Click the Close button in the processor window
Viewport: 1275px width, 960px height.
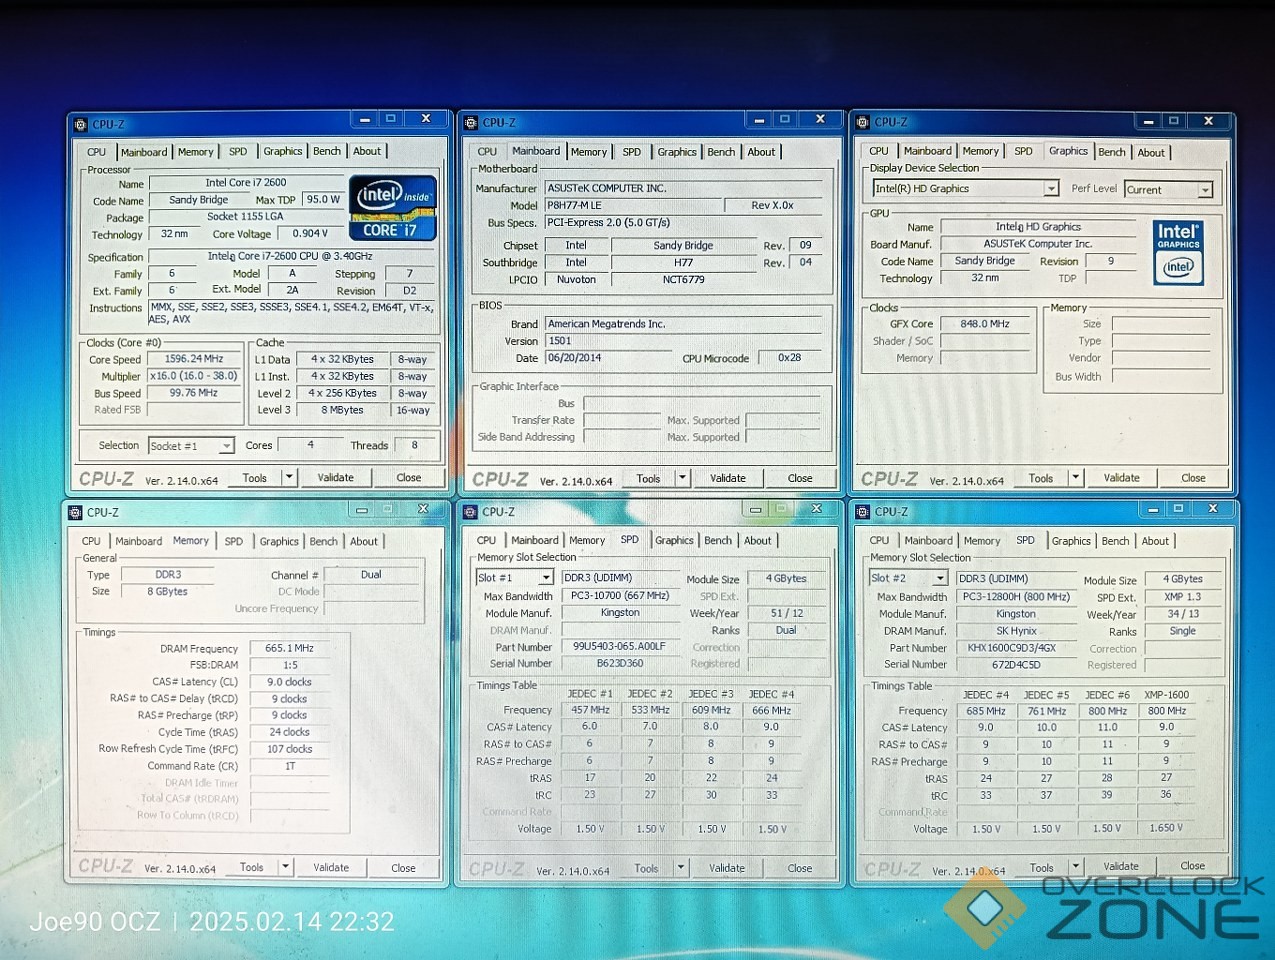tap(409, 478)
